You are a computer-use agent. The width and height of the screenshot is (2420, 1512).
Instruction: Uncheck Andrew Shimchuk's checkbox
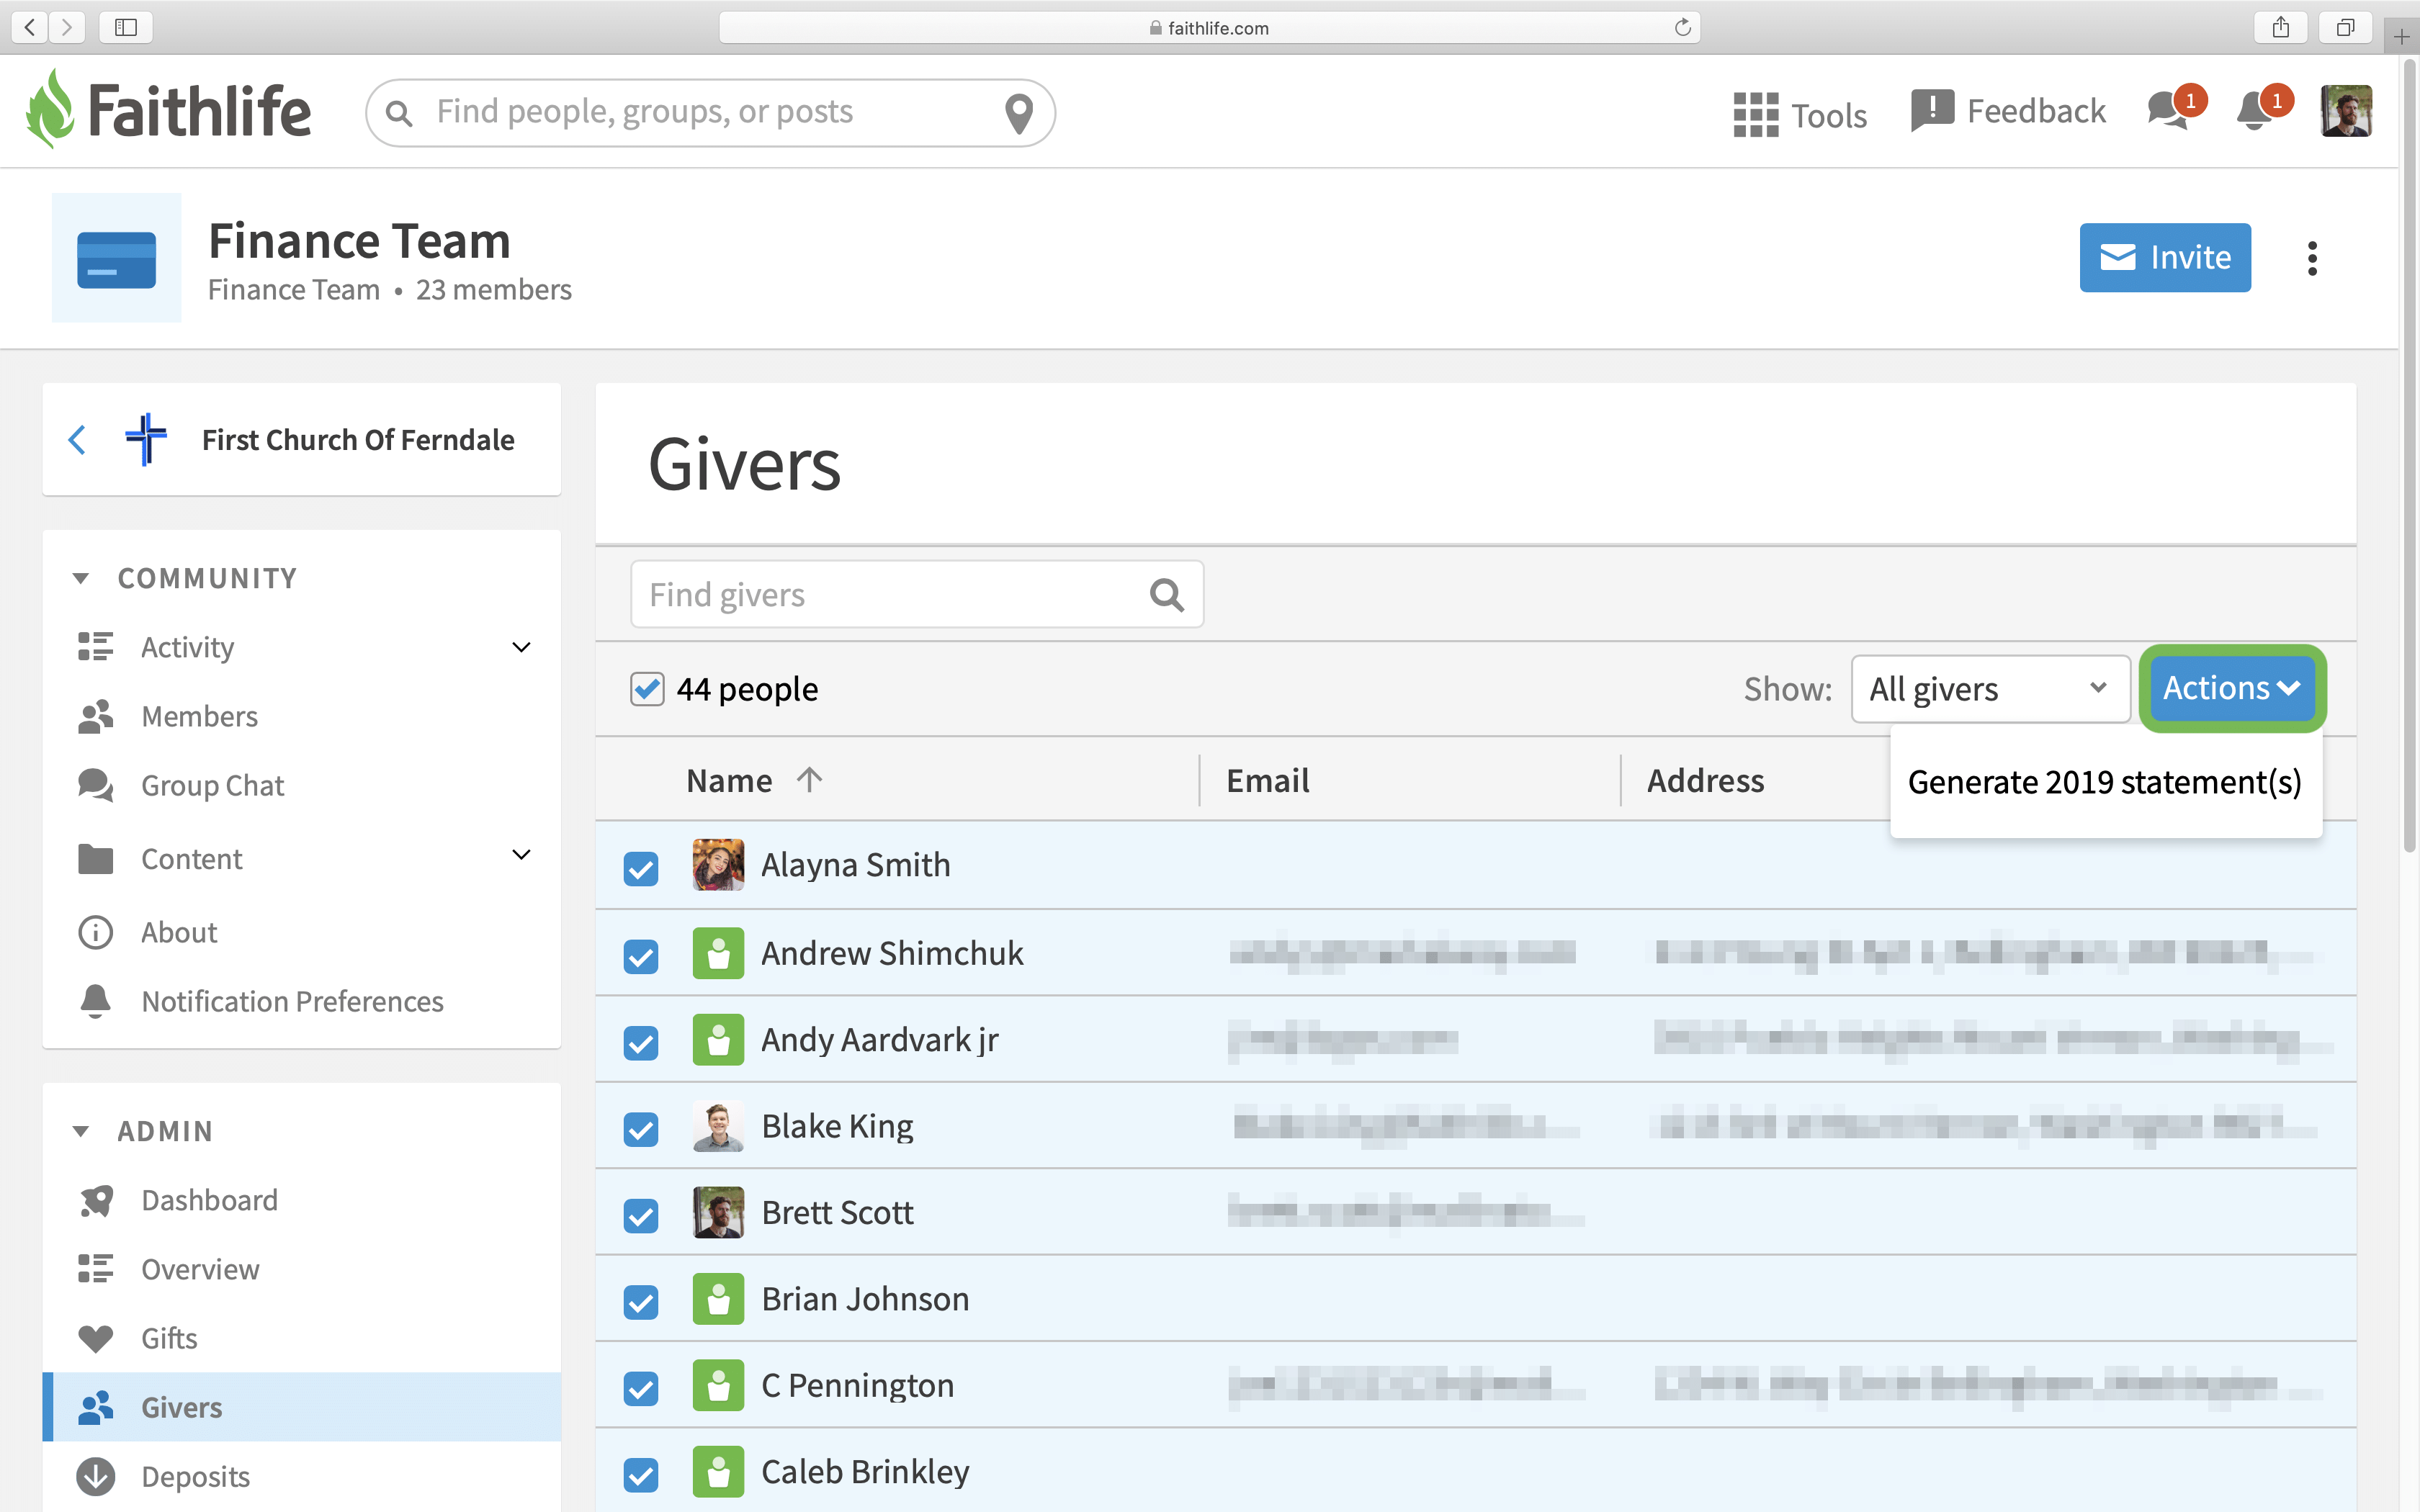(641, 956)
